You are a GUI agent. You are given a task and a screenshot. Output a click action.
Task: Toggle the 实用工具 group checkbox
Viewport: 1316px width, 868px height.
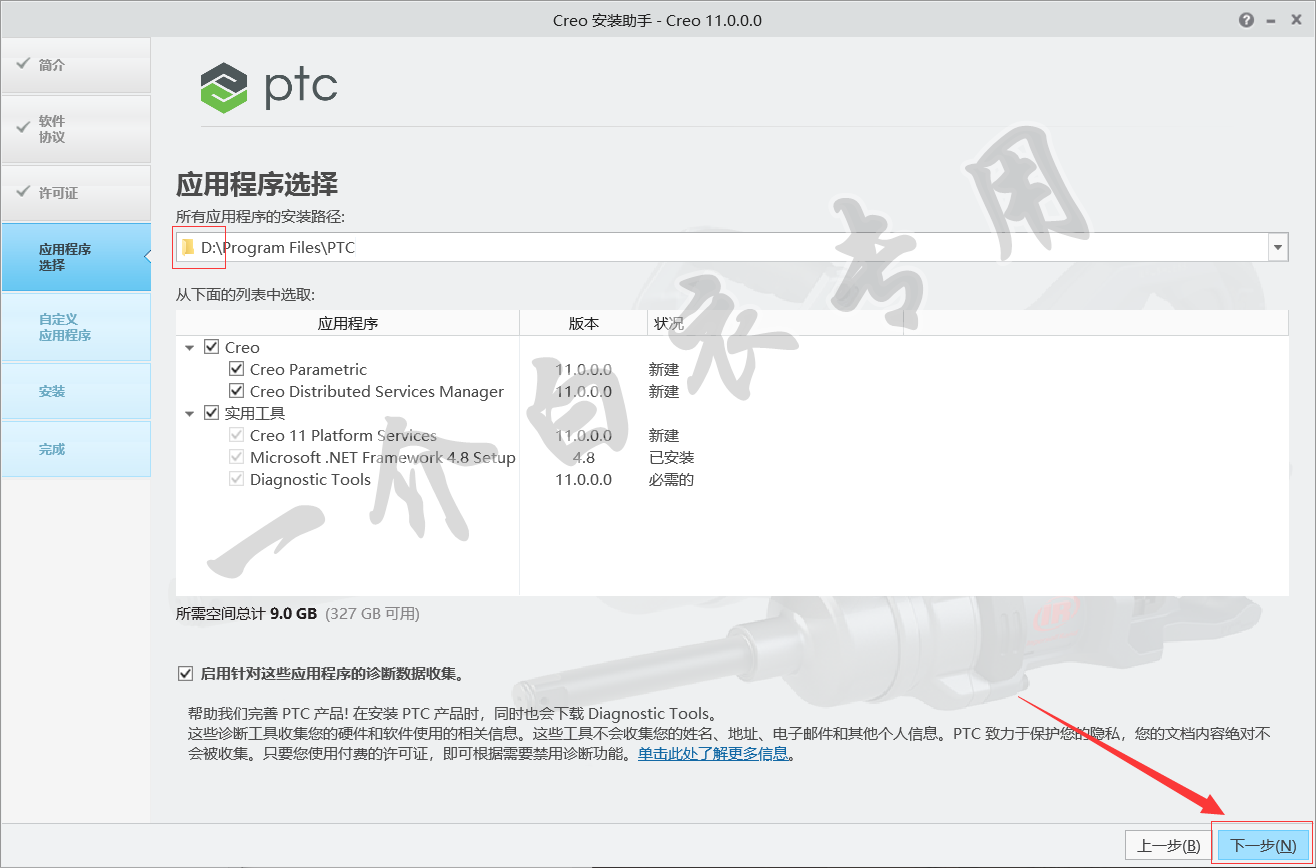pos(211,413)
